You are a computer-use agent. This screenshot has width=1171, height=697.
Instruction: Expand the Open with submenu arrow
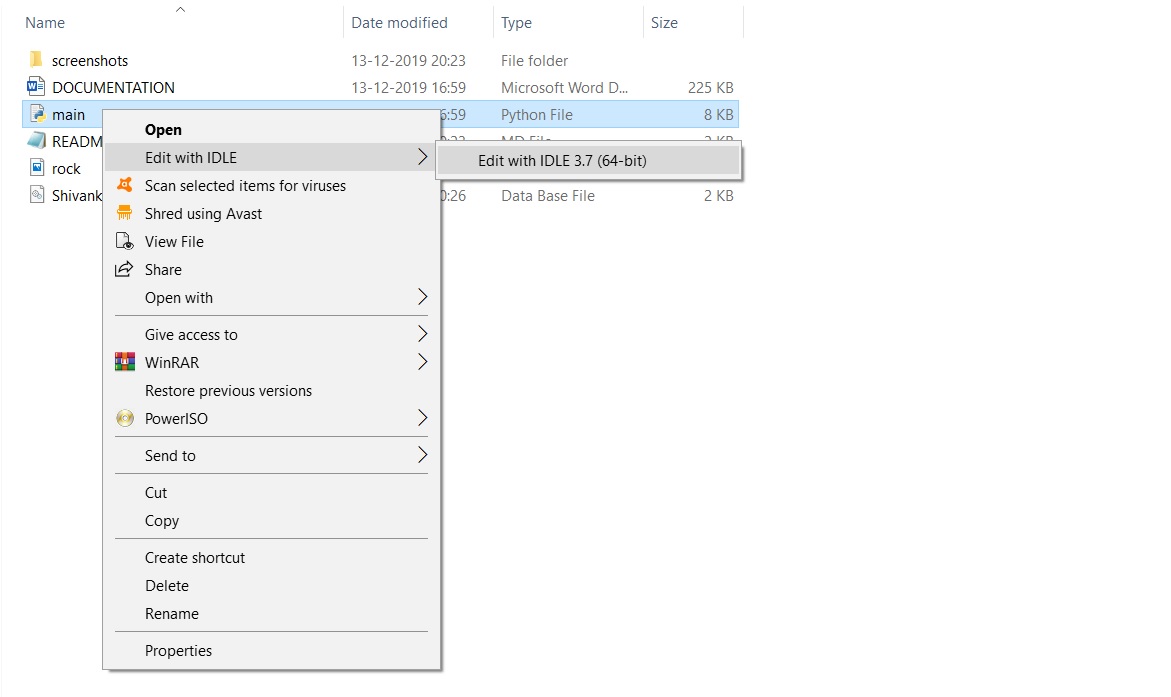[422, 297]
